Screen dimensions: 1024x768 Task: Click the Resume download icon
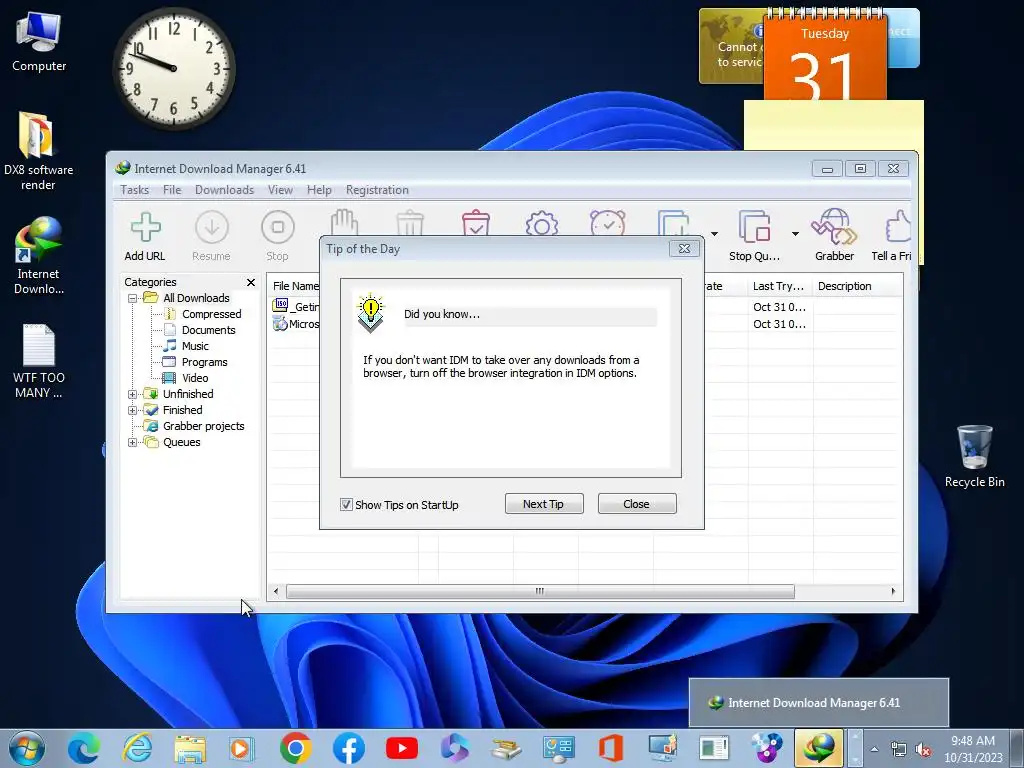click(x=212, y=236)
